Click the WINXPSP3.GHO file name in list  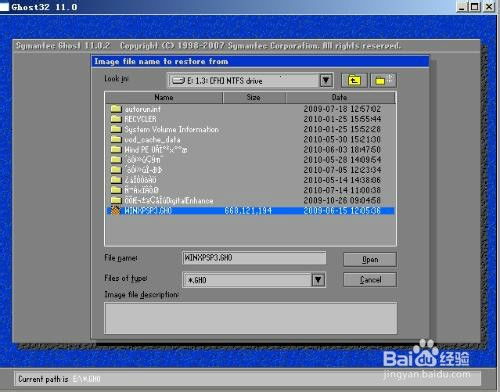[148, 211]
